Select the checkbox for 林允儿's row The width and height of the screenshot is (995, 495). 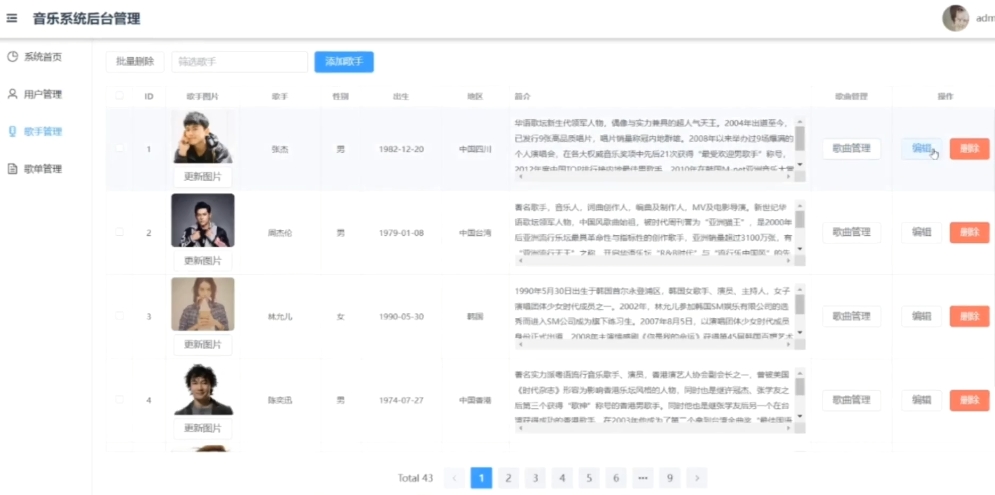tap(120, 316)
